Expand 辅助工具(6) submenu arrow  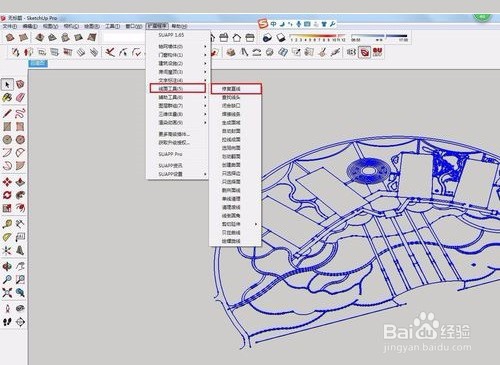(x=205, y=97)
